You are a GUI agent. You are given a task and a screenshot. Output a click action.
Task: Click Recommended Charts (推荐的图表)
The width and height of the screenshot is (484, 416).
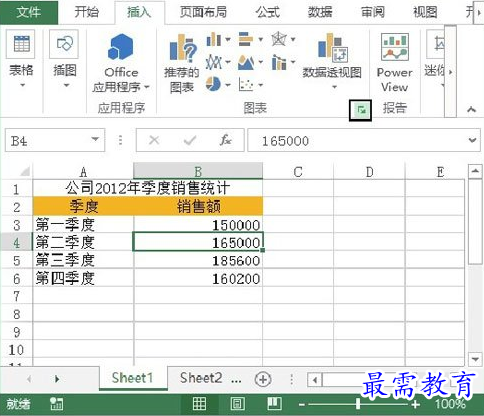click(182, 63)
